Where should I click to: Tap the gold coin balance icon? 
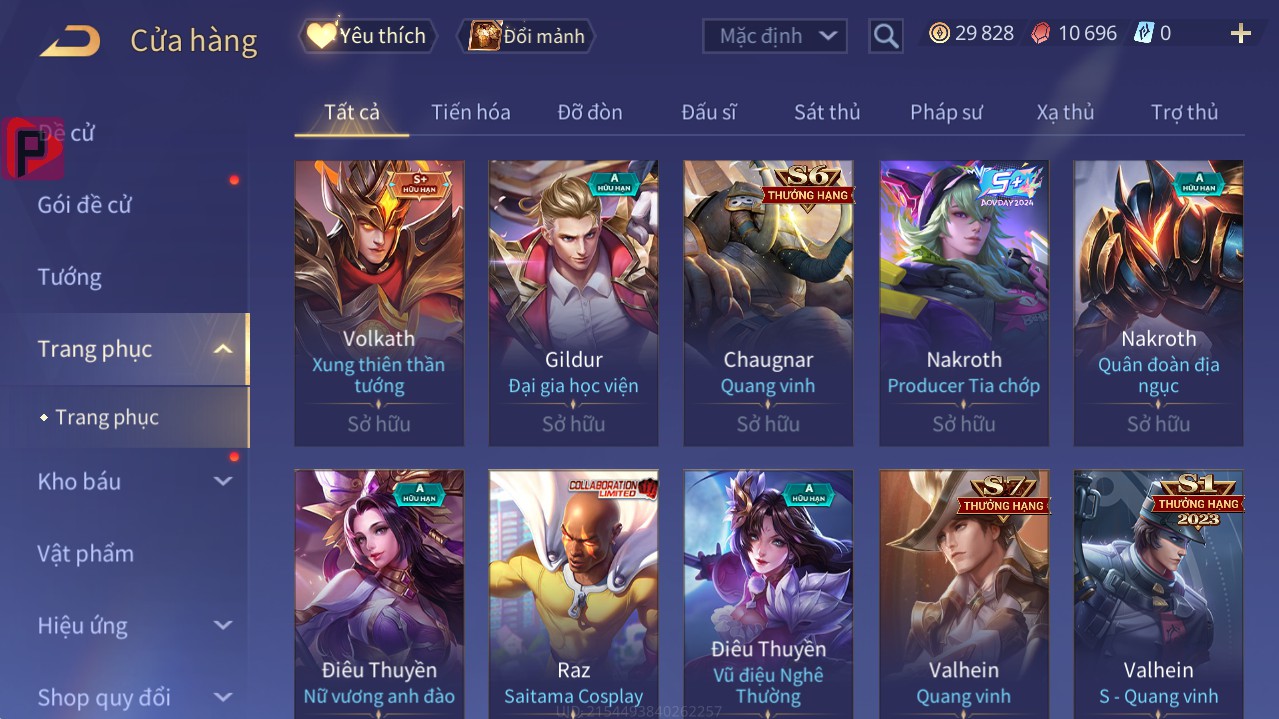click(x=939, y=33)
